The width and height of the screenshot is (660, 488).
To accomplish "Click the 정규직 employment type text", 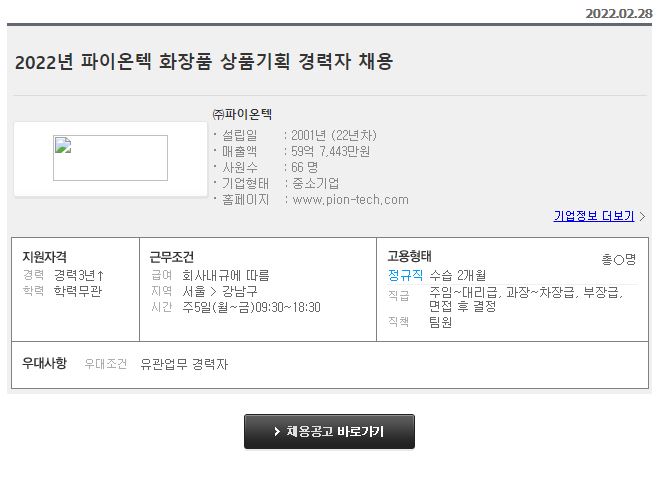I will pyautogui.click(x=405, y=275).
